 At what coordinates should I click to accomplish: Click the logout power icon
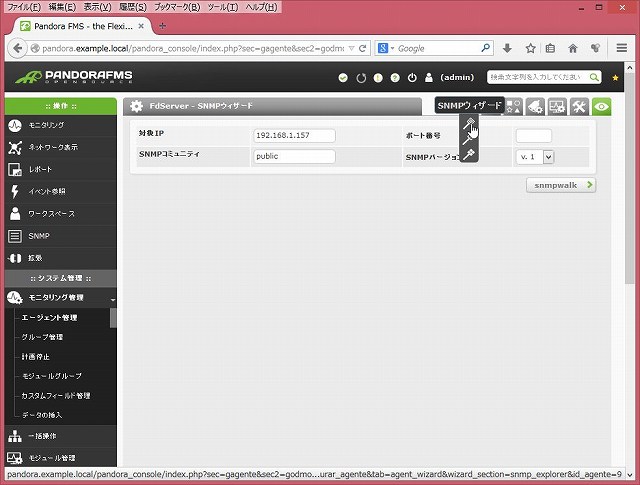[x=412, y=78]
